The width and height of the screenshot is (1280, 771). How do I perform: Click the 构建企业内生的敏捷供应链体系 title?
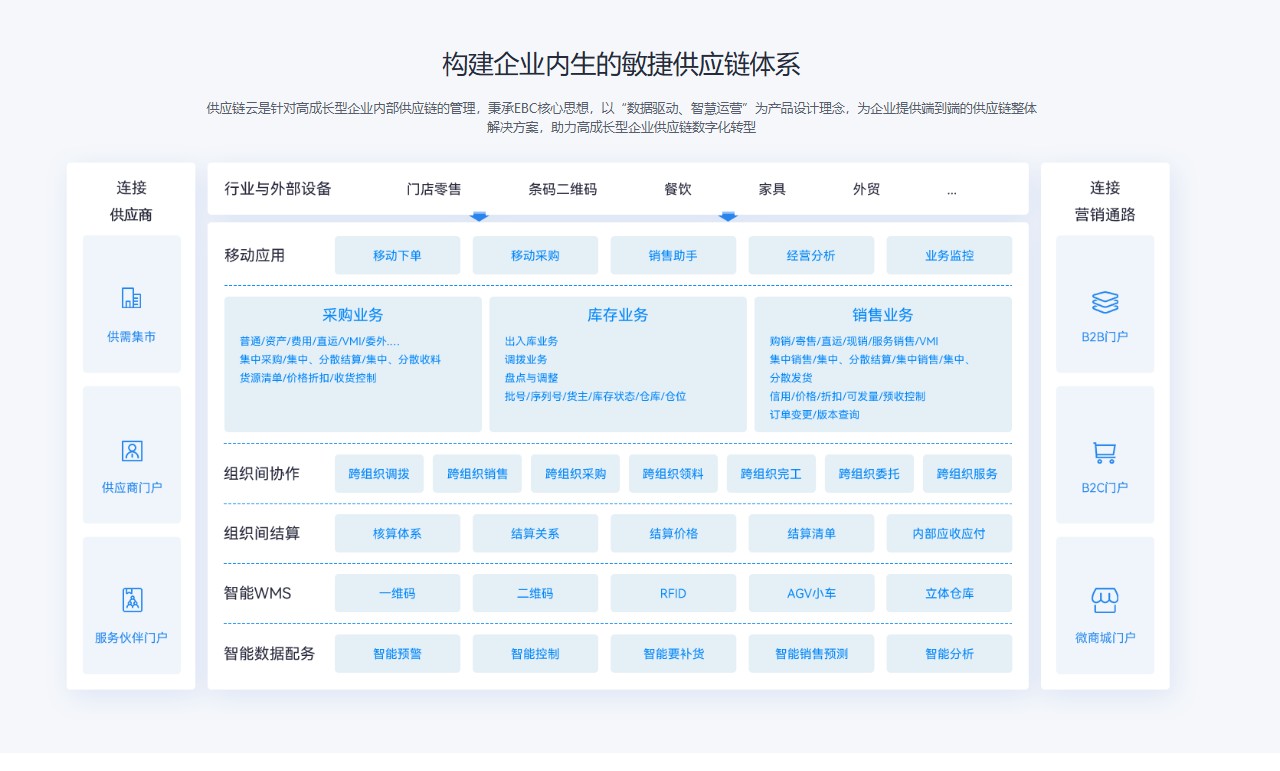click(x=621, y=64)
